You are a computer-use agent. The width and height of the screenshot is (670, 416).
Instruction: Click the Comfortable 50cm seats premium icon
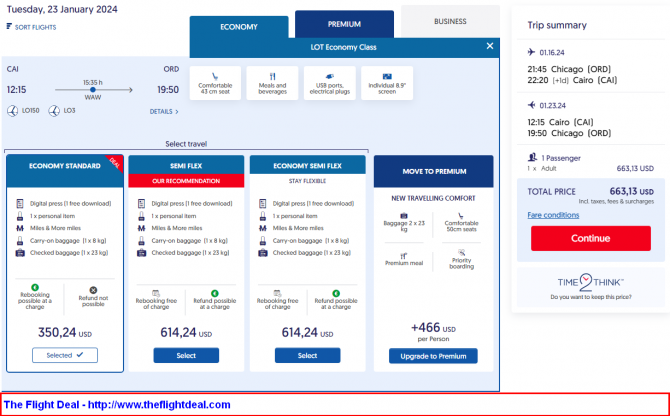coord(461,216)
